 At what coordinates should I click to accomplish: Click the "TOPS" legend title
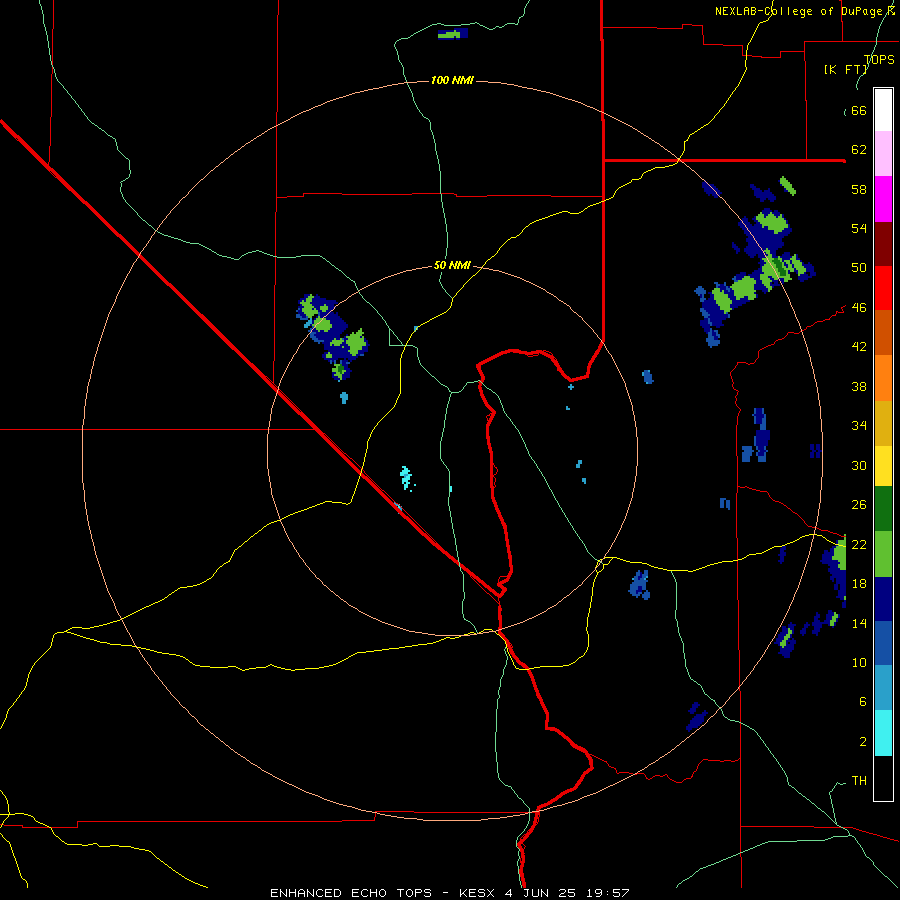pyautogui.click(x=879, y=59)
